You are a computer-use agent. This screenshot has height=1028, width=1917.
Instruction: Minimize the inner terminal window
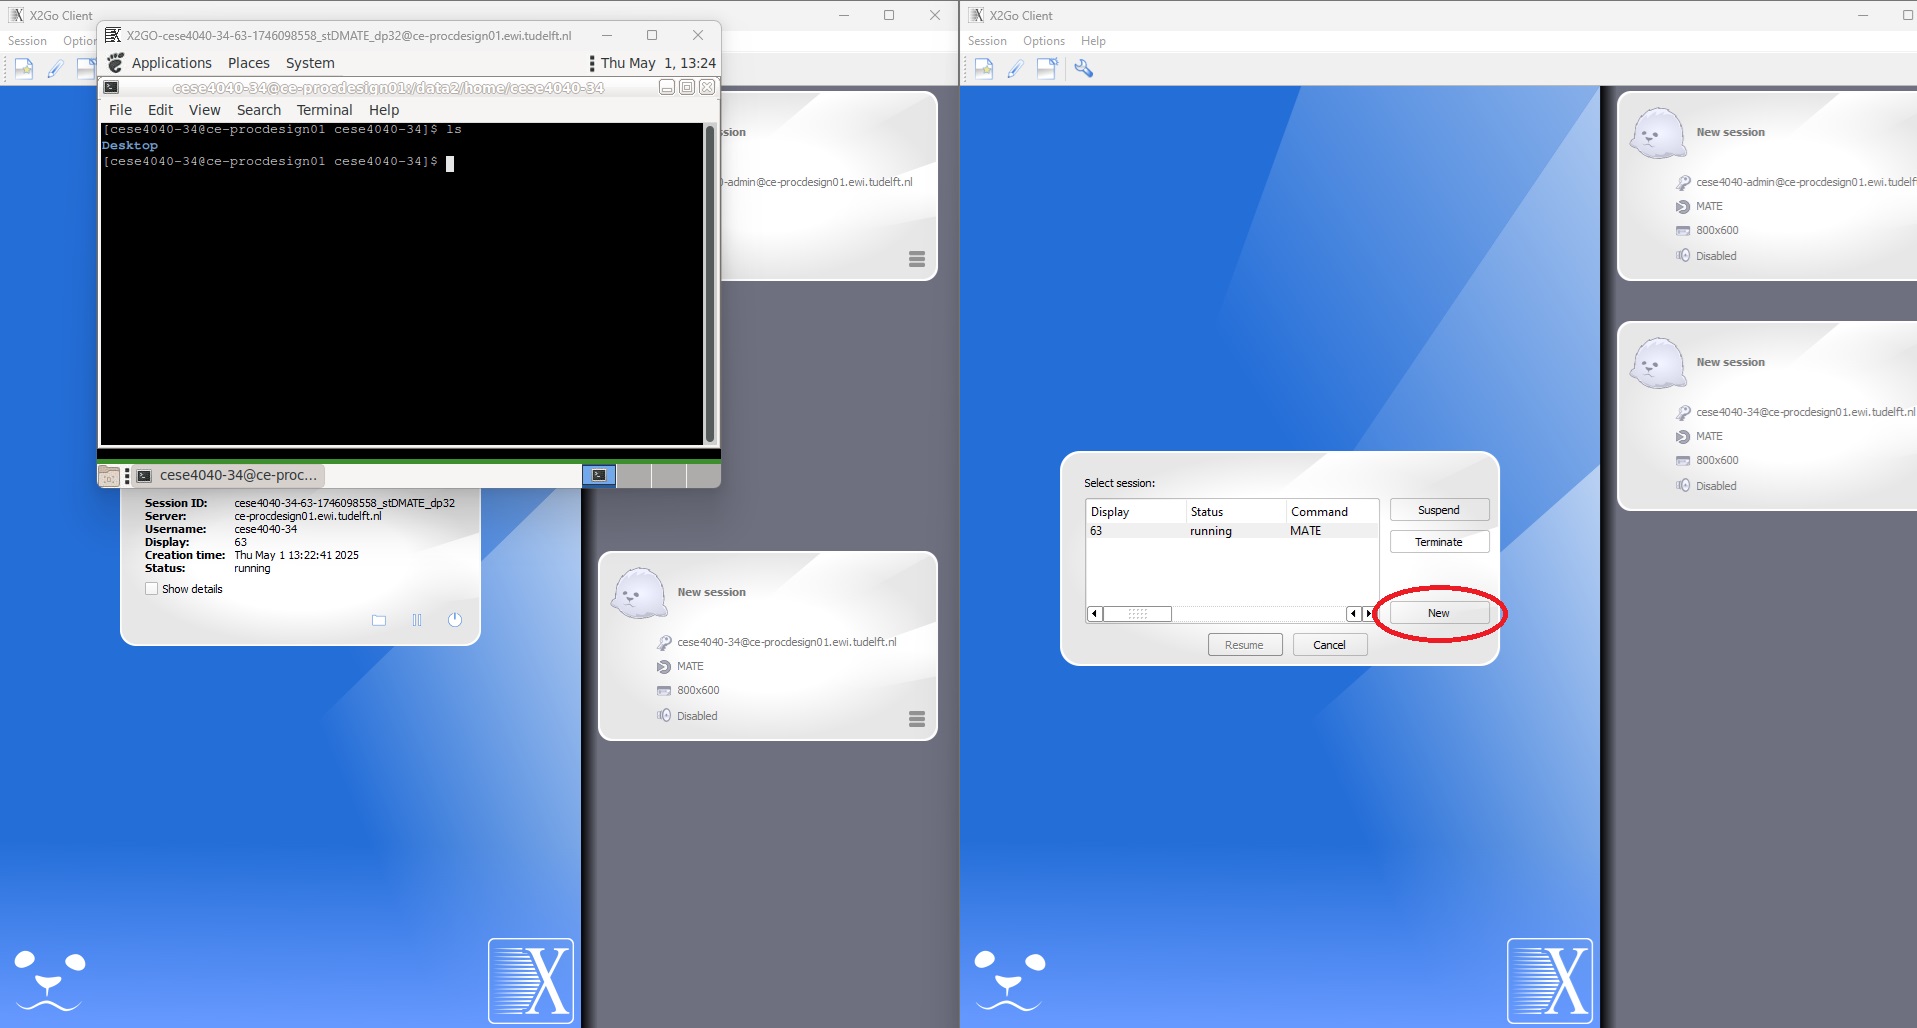click(667, 87)
